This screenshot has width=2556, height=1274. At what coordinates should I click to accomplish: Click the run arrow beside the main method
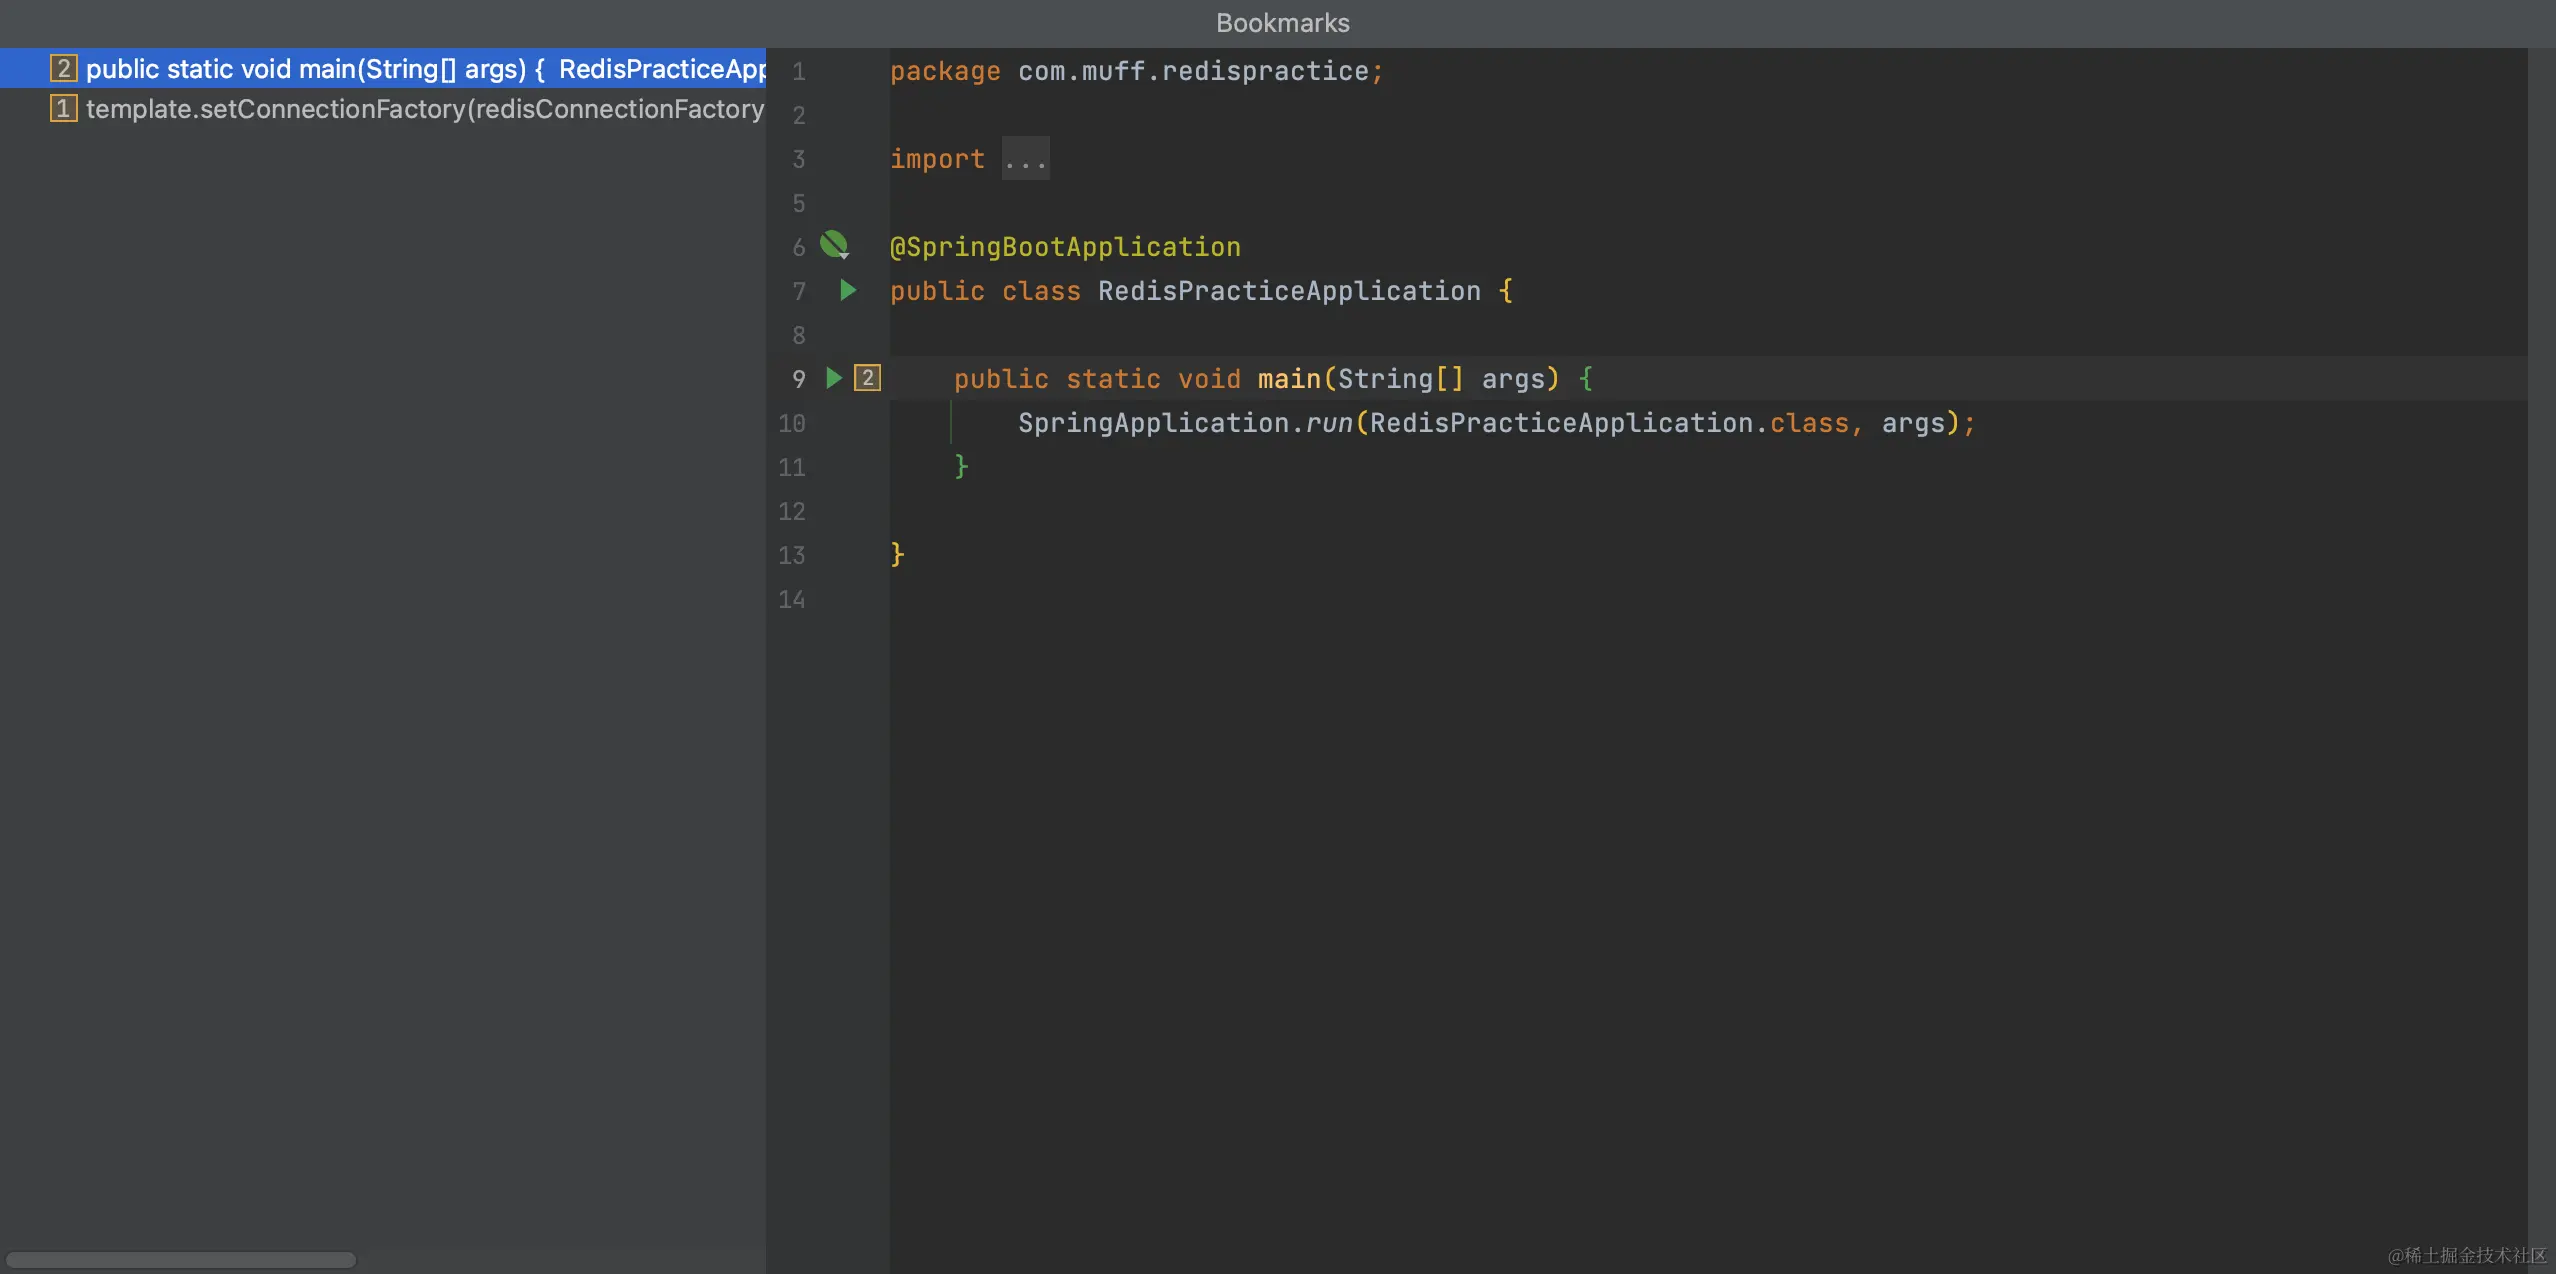(834, 378)
